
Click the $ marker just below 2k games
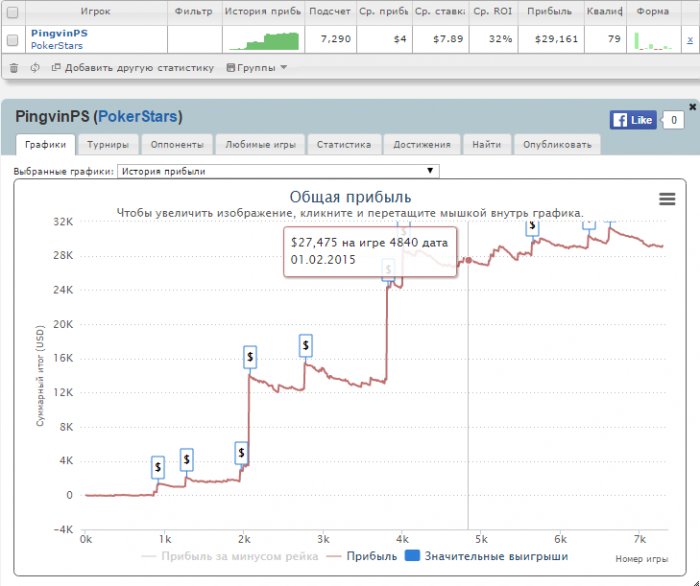[241, 453]
